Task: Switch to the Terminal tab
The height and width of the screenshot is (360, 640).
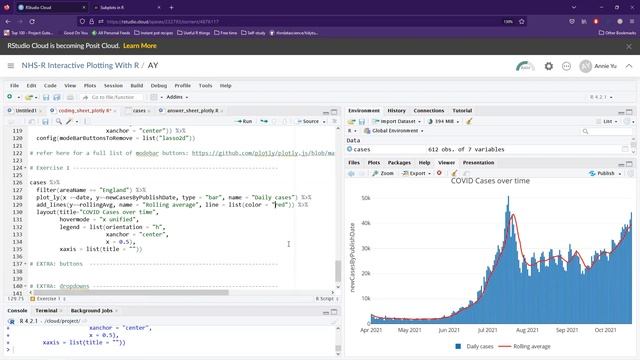Action: 46,311
